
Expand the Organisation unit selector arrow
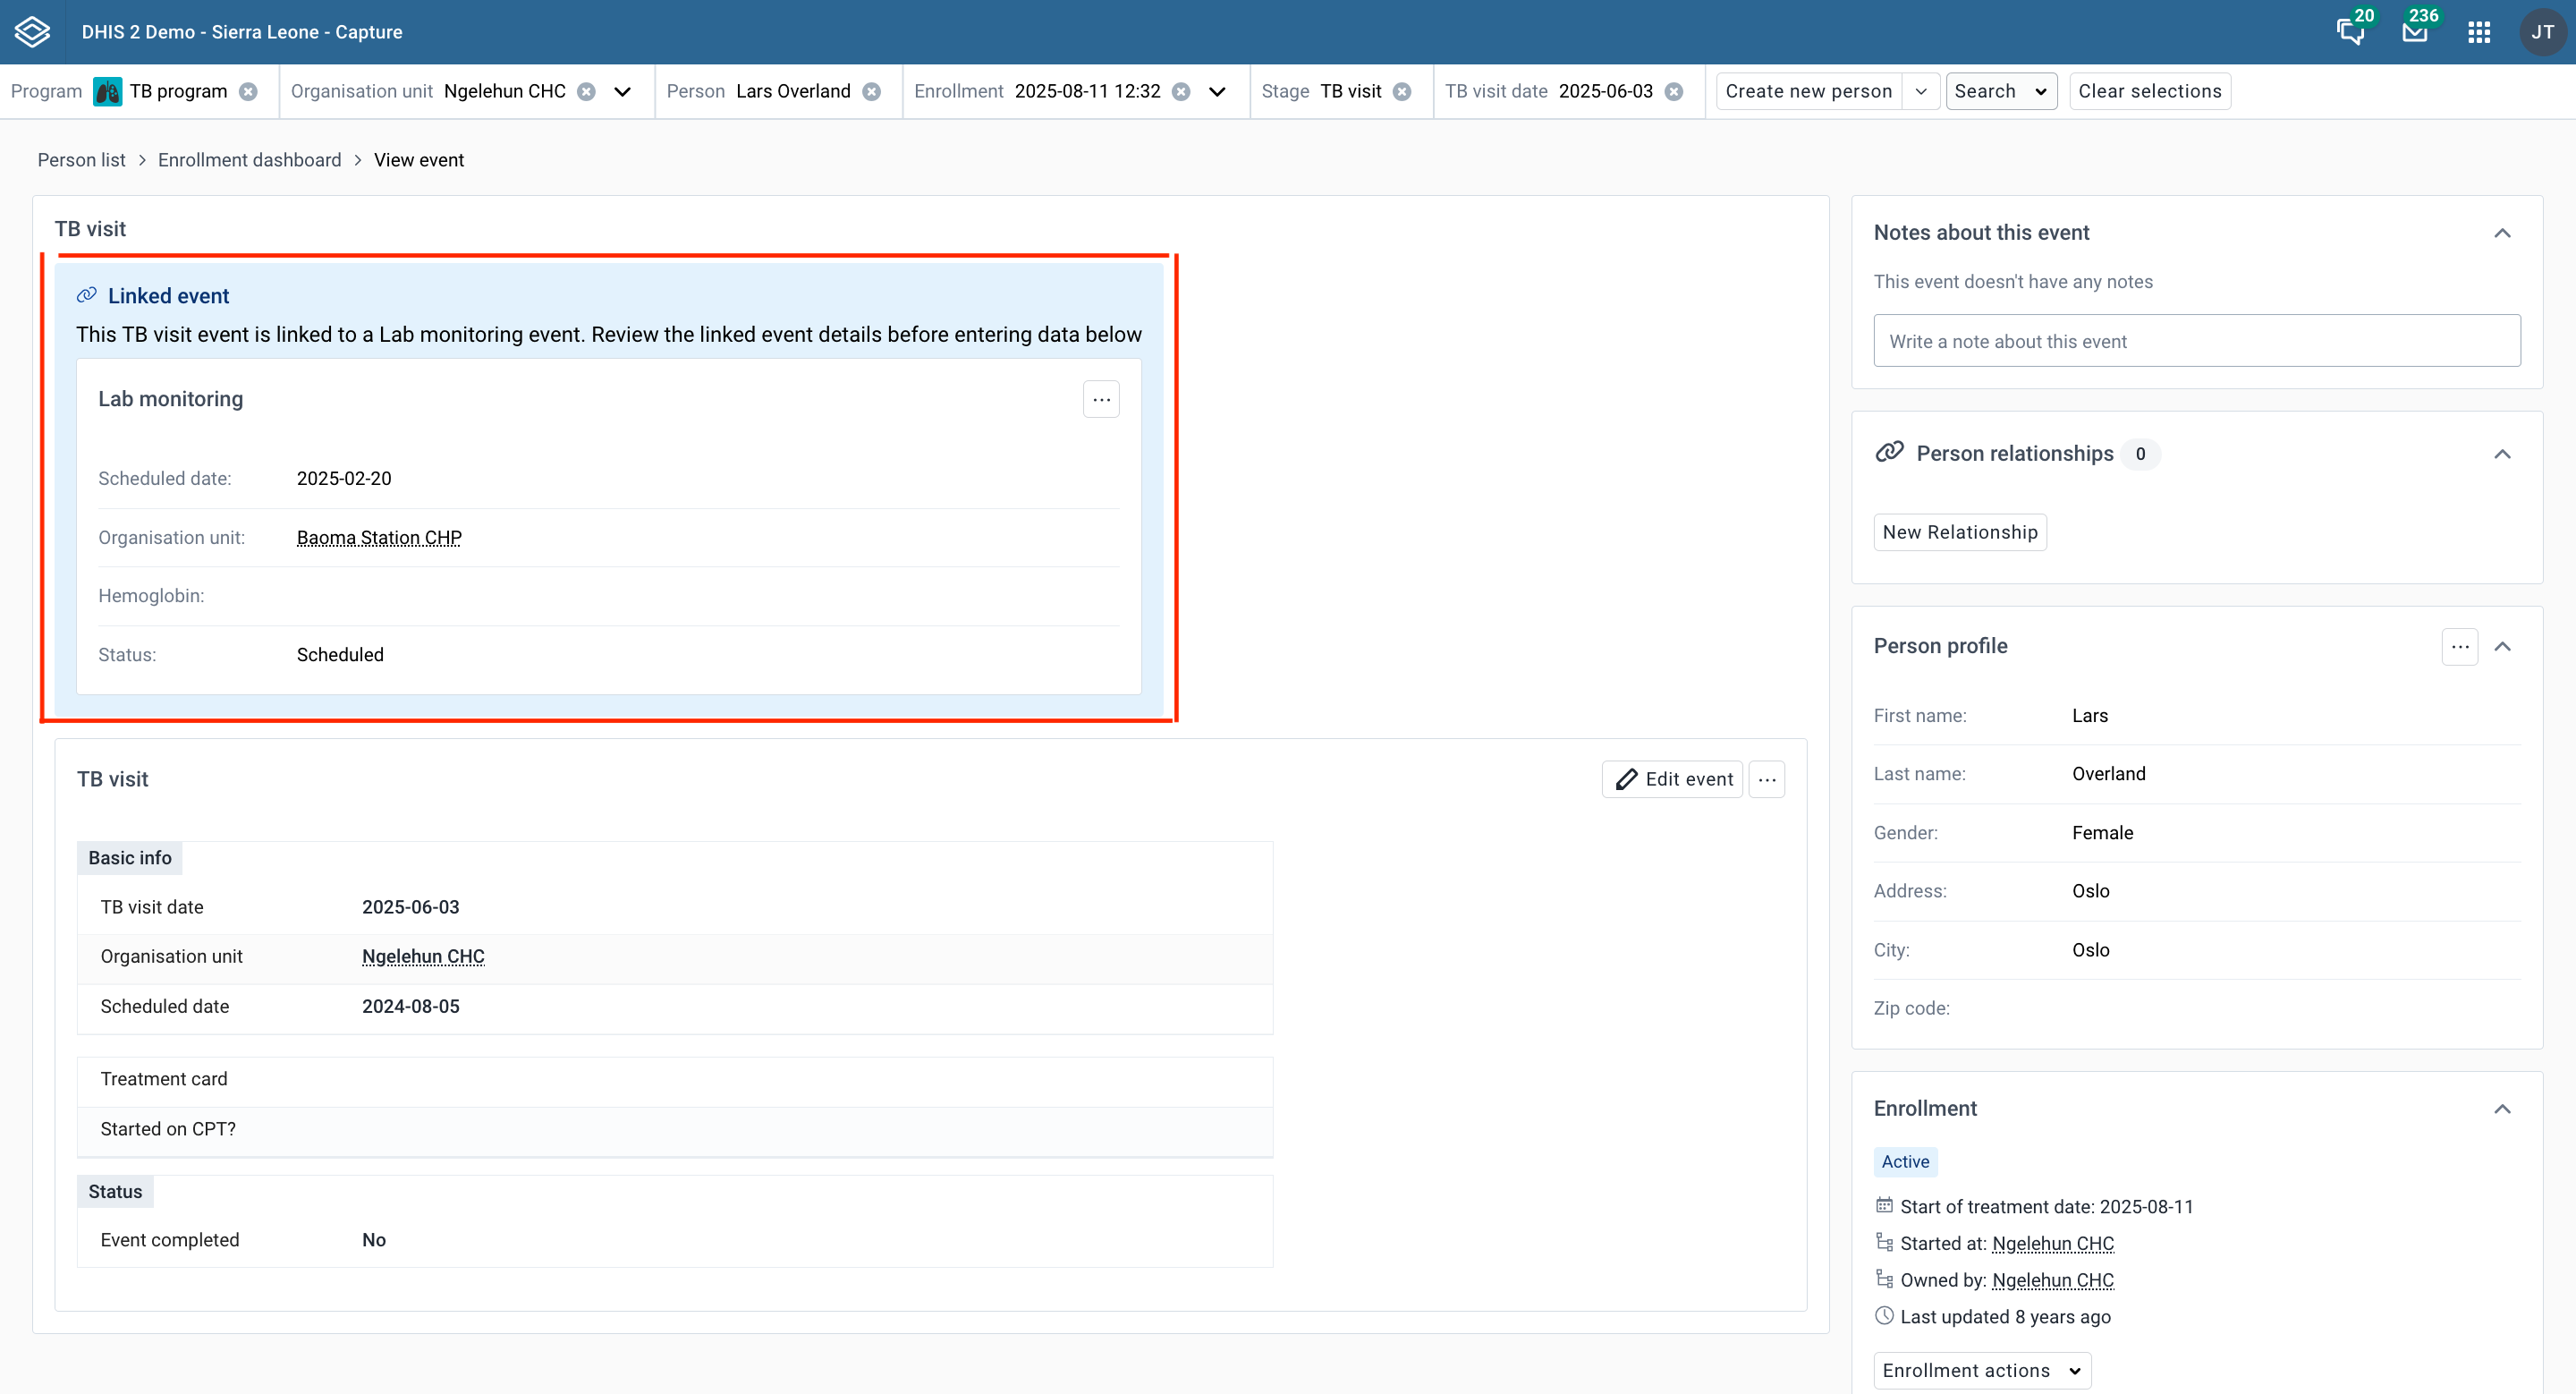point(622,92)
